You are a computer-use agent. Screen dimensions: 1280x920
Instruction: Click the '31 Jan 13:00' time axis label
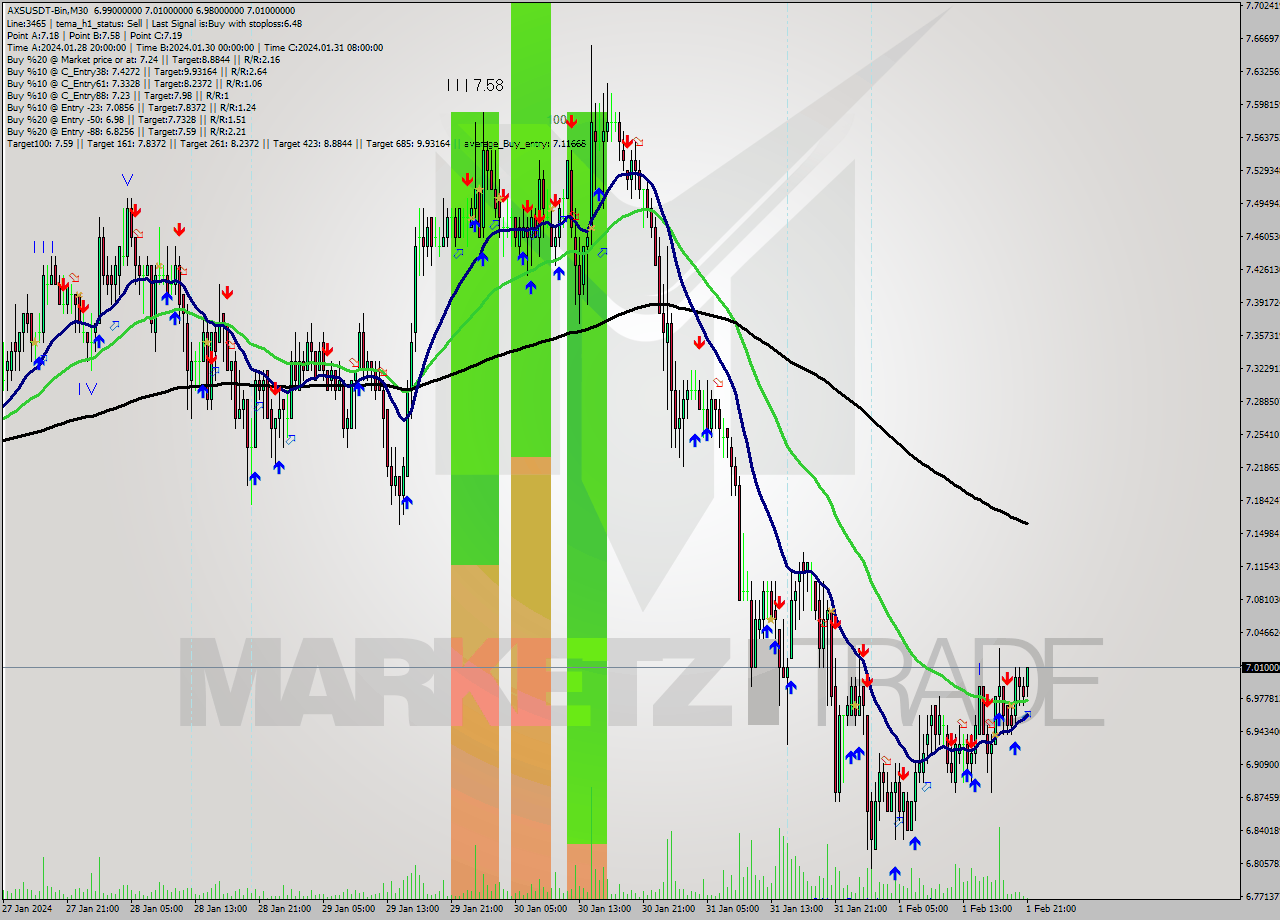coord(795,909)
